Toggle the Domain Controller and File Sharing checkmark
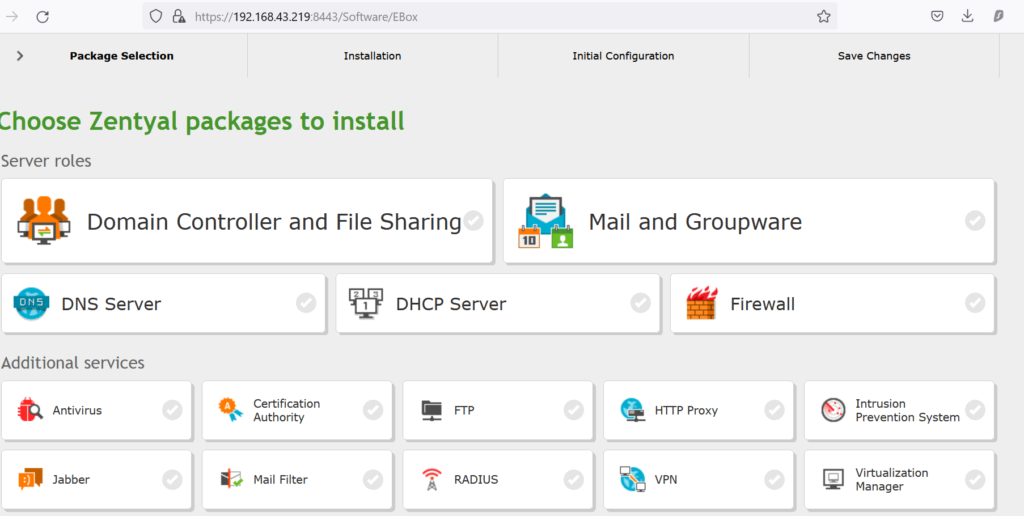The image size is (1024, 516). click(473, 221)
